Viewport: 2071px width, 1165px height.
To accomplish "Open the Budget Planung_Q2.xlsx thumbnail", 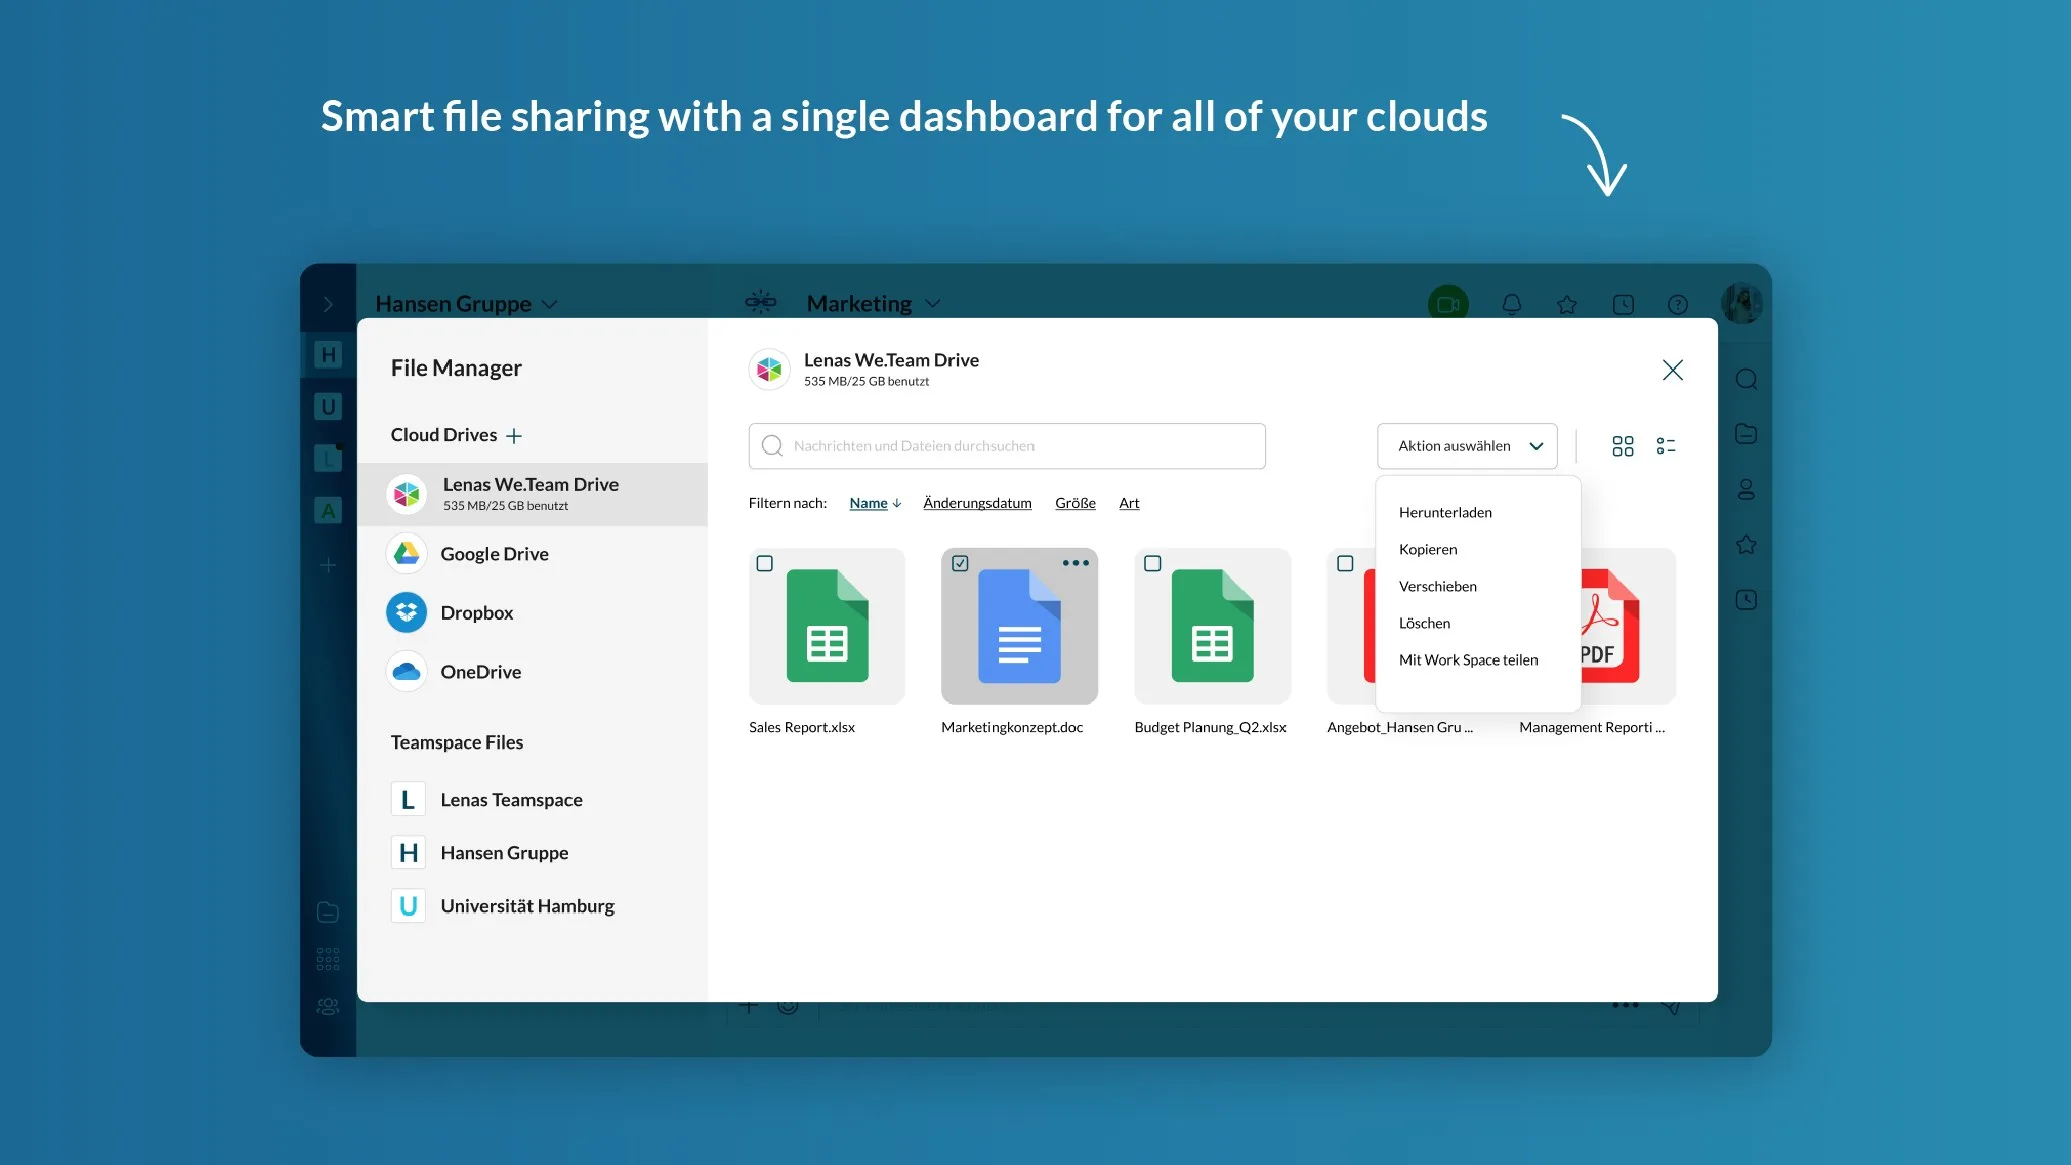I will 1212,626.
